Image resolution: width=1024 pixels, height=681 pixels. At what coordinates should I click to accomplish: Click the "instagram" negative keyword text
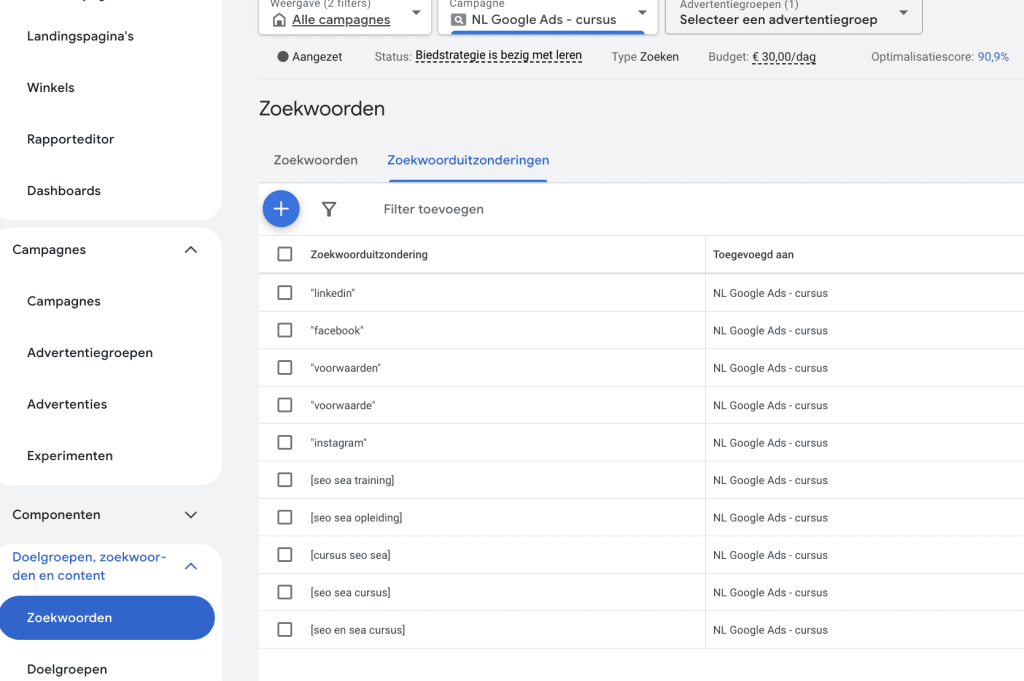click(x=338, y=443)
